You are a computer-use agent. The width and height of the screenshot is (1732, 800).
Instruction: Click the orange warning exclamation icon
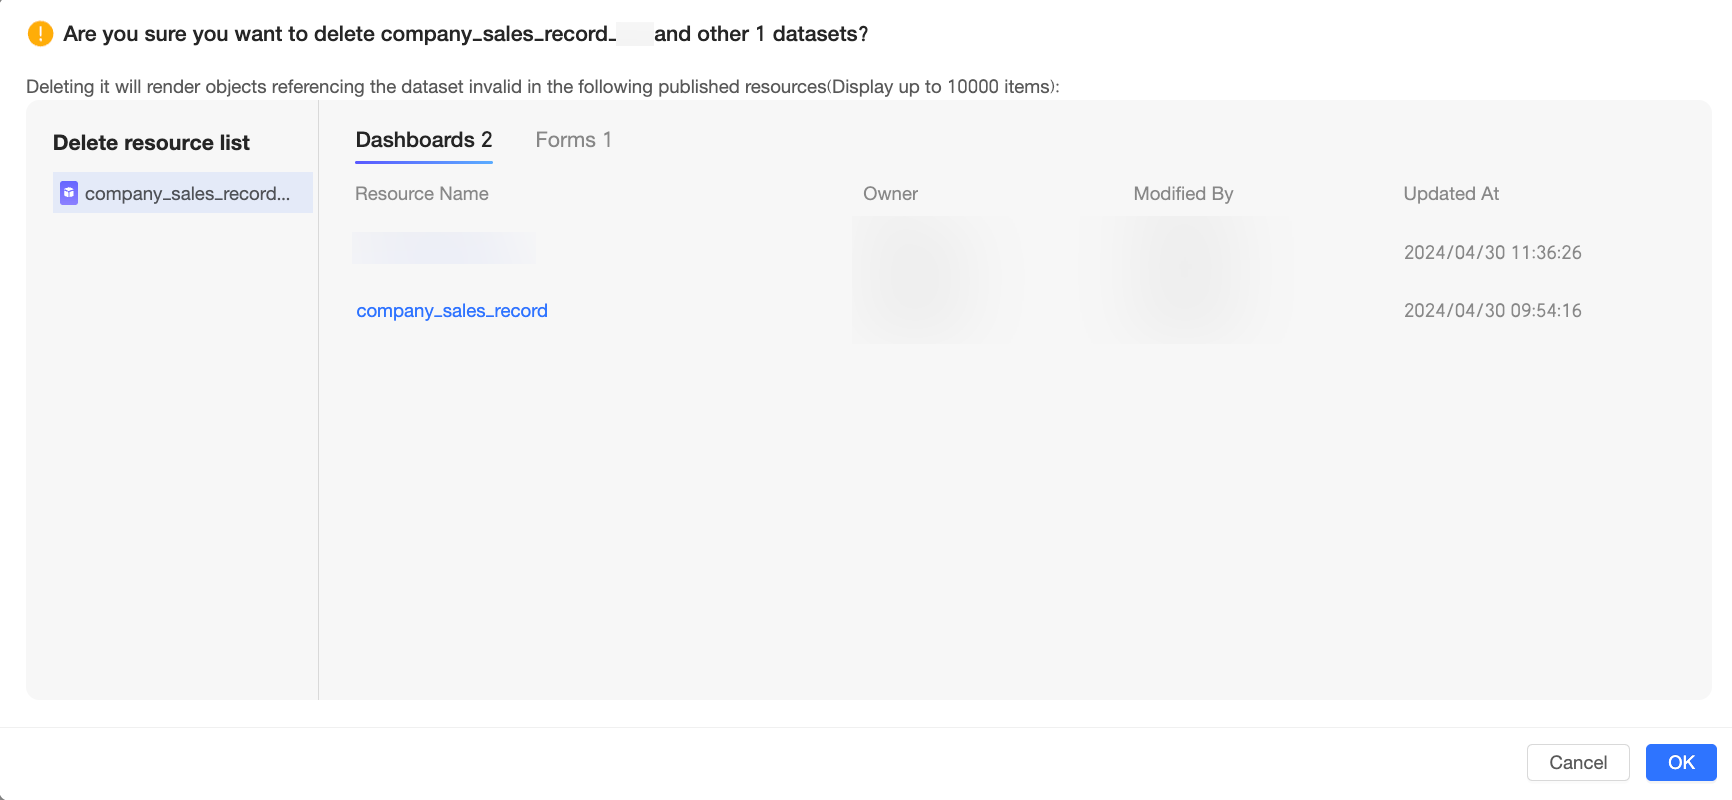tap(40, 34)
